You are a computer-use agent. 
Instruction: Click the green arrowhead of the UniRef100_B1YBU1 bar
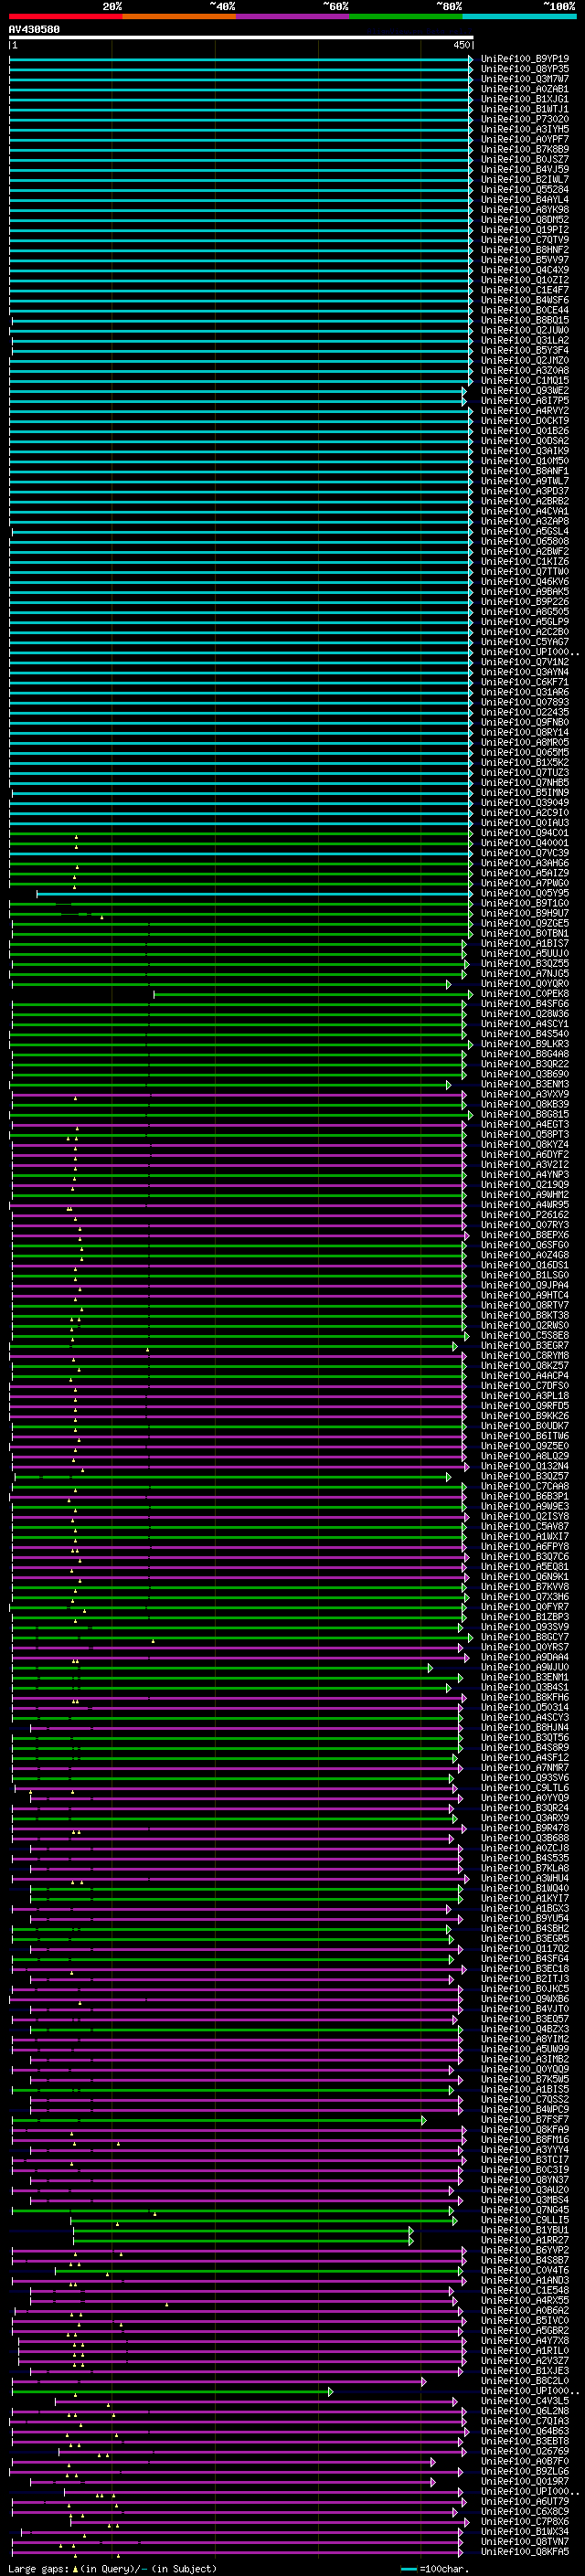point(411,2231)
